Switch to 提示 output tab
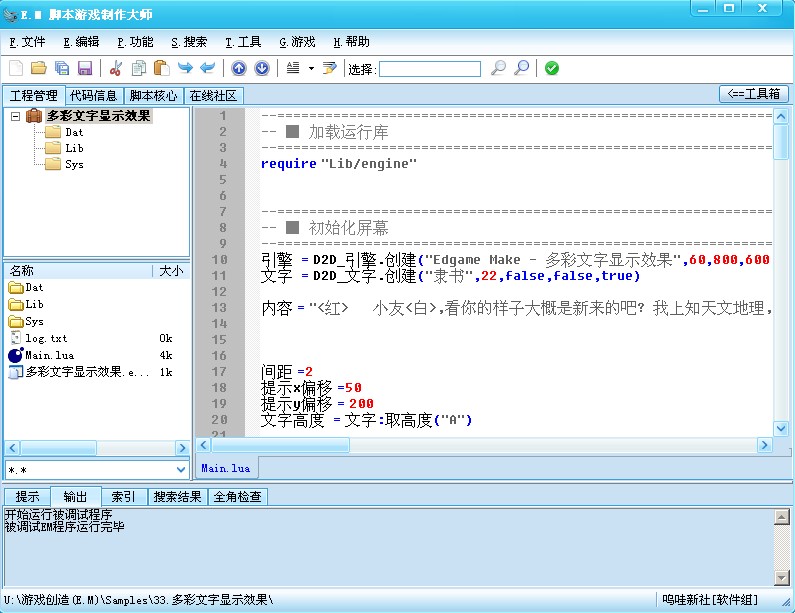 tap(27, 496)
